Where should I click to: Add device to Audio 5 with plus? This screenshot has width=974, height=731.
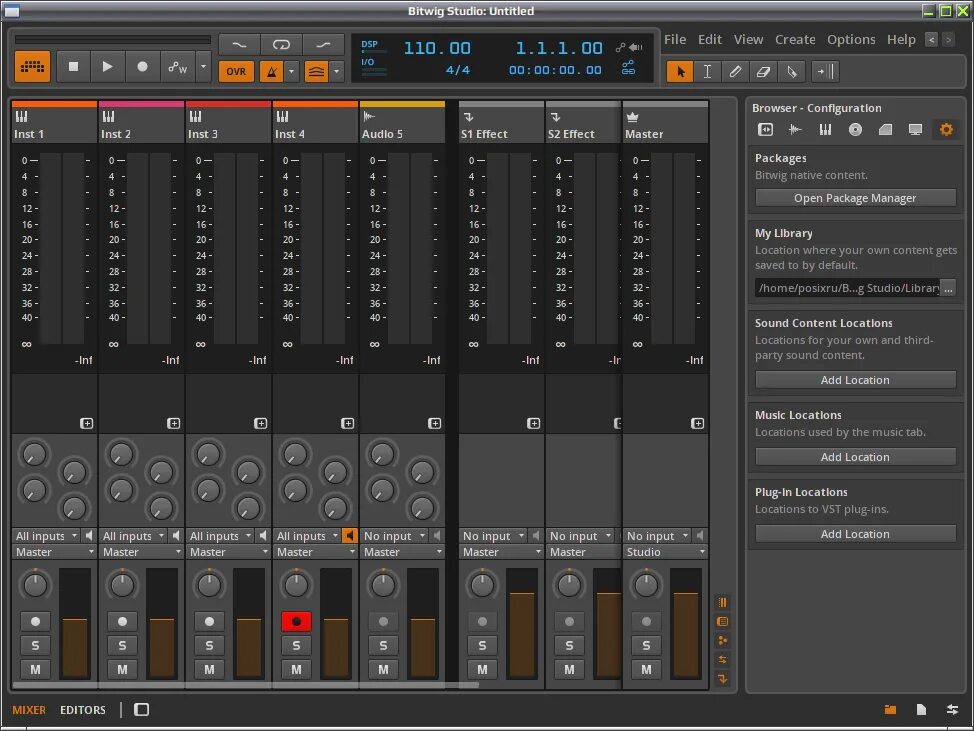point(434,423)
